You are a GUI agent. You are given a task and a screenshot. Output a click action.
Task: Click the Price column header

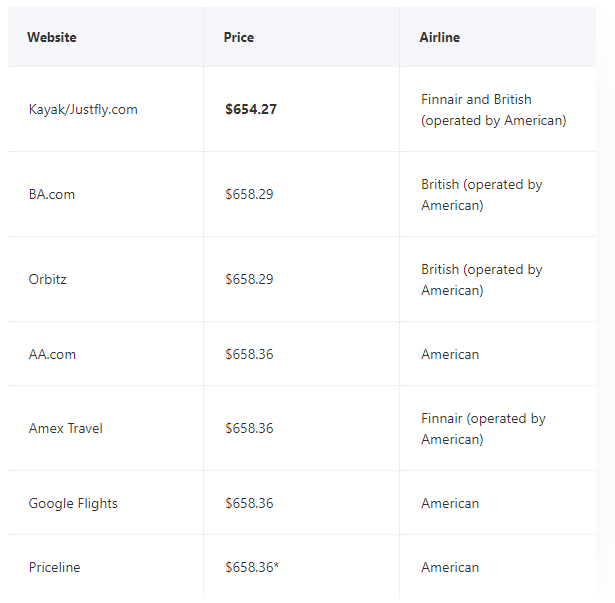tap(238, 38)
